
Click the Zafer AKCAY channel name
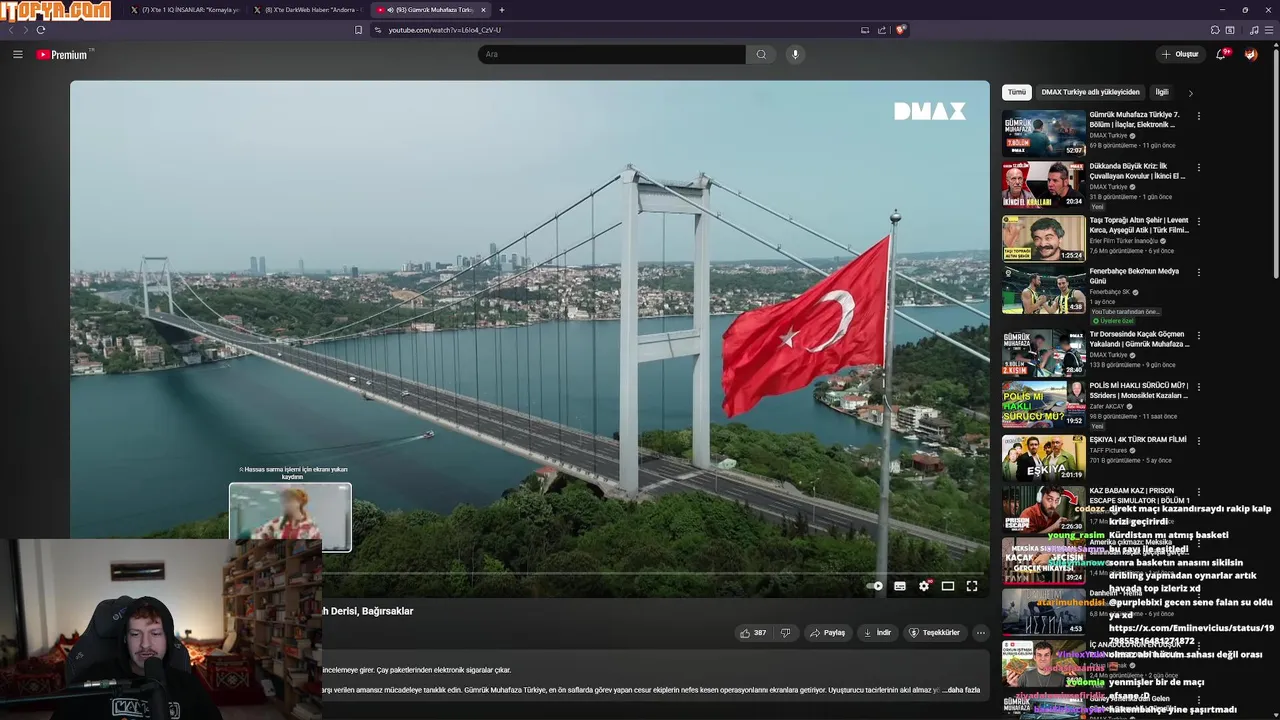click(x=1107, y=406)
